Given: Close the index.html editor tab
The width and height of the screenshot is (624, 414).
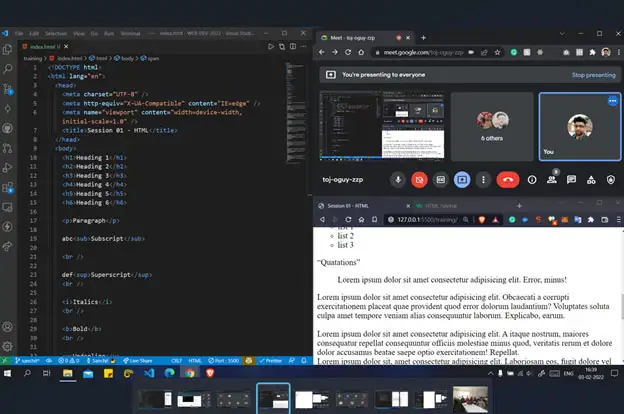Looking at the screenshot, I should click(x=66, y=47).
